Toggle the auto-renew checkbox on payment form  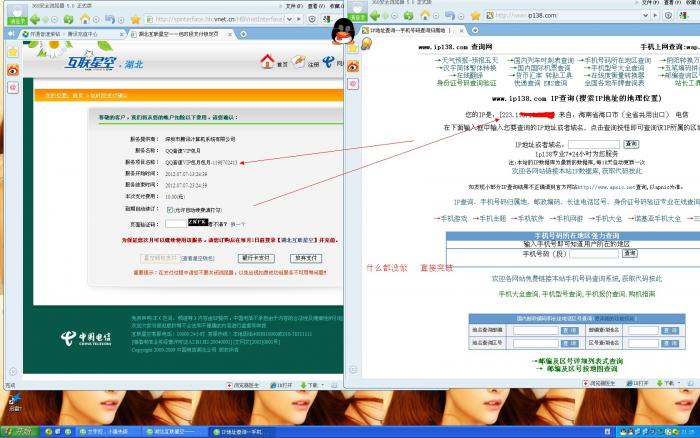[x=170, y=209]
